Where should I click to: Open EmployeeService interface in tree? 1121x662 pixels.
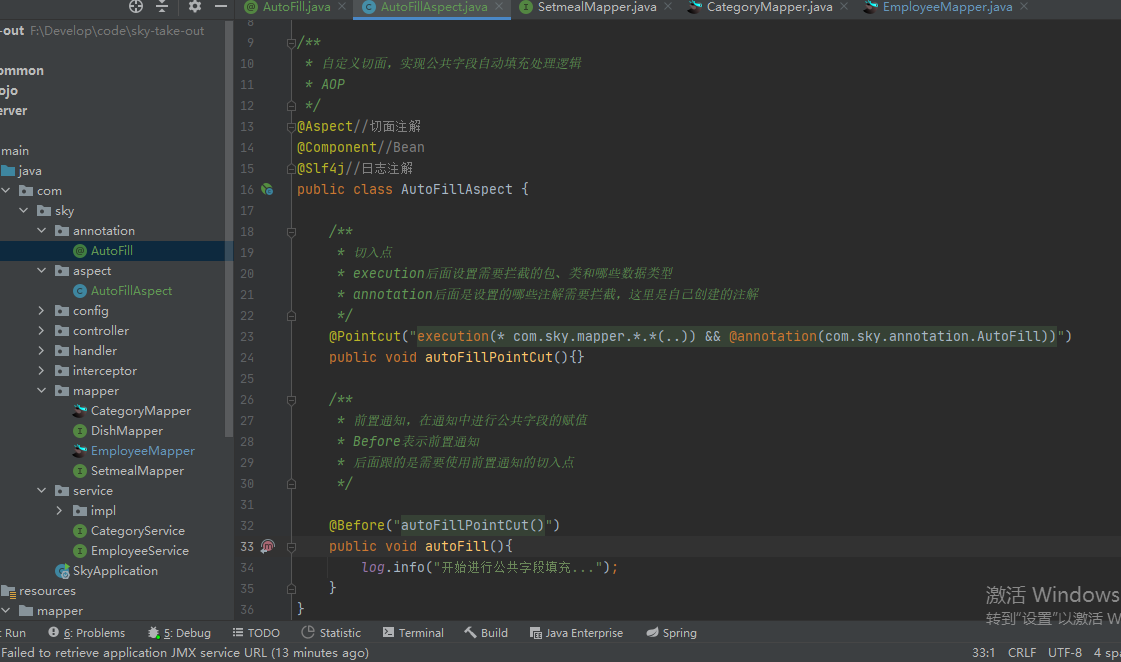139,551
